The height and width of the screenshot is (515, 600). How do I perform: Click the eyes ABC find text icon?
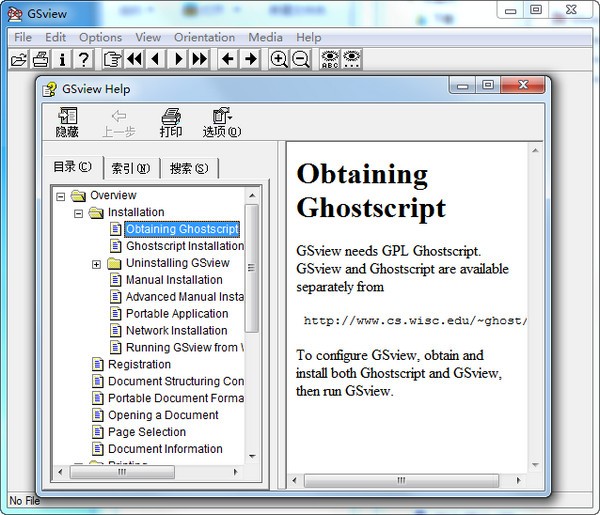[x=331, y=60]
